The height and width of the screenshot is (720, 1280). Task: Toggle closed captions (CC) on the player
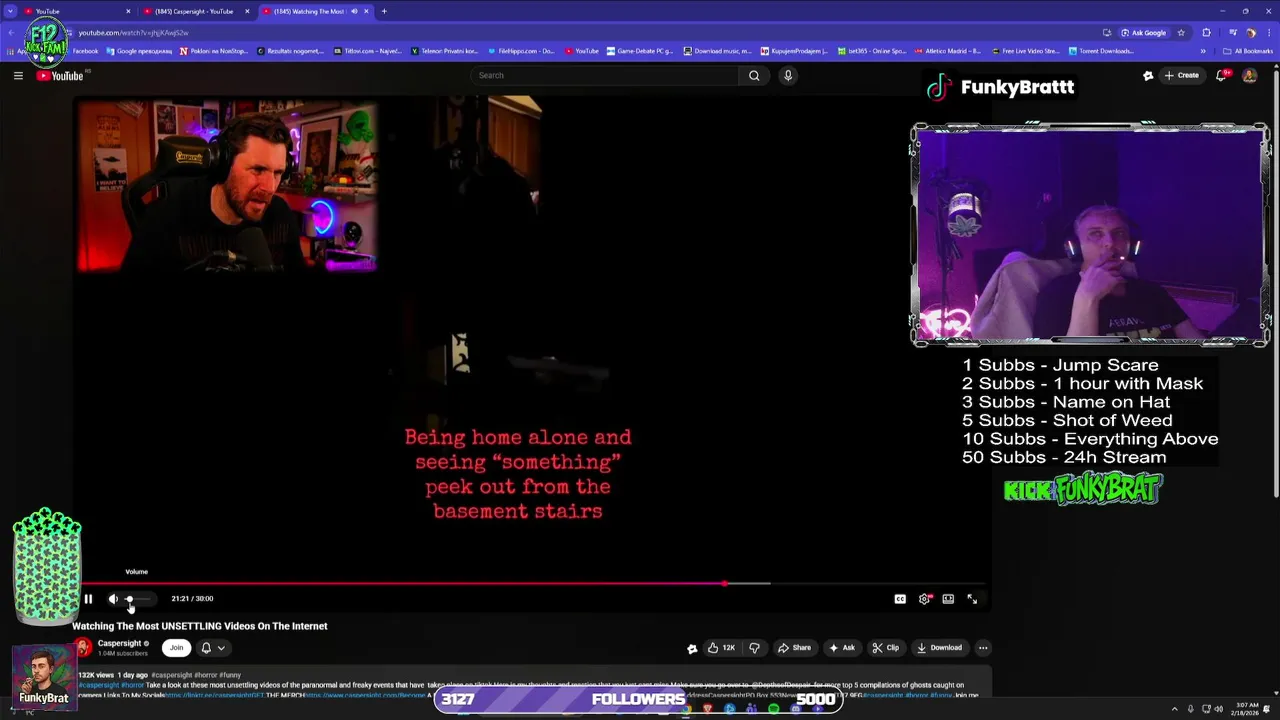coord(900,599)
